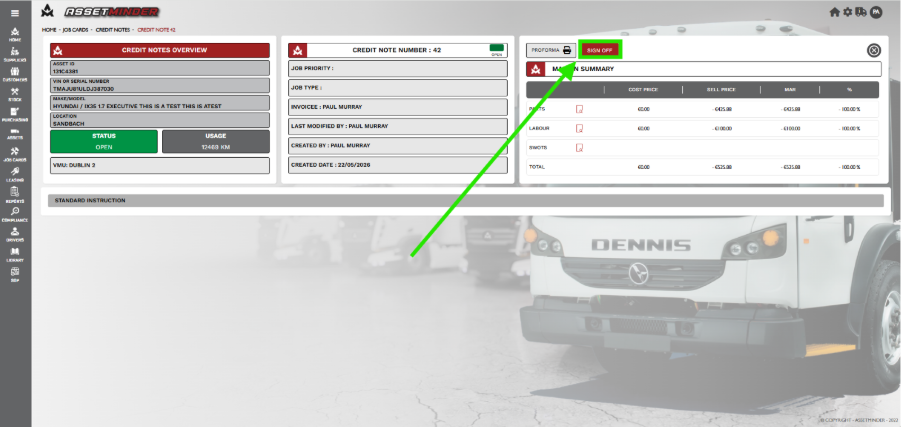Open the hamburger menu in the sidebar

tap(15, 14)
